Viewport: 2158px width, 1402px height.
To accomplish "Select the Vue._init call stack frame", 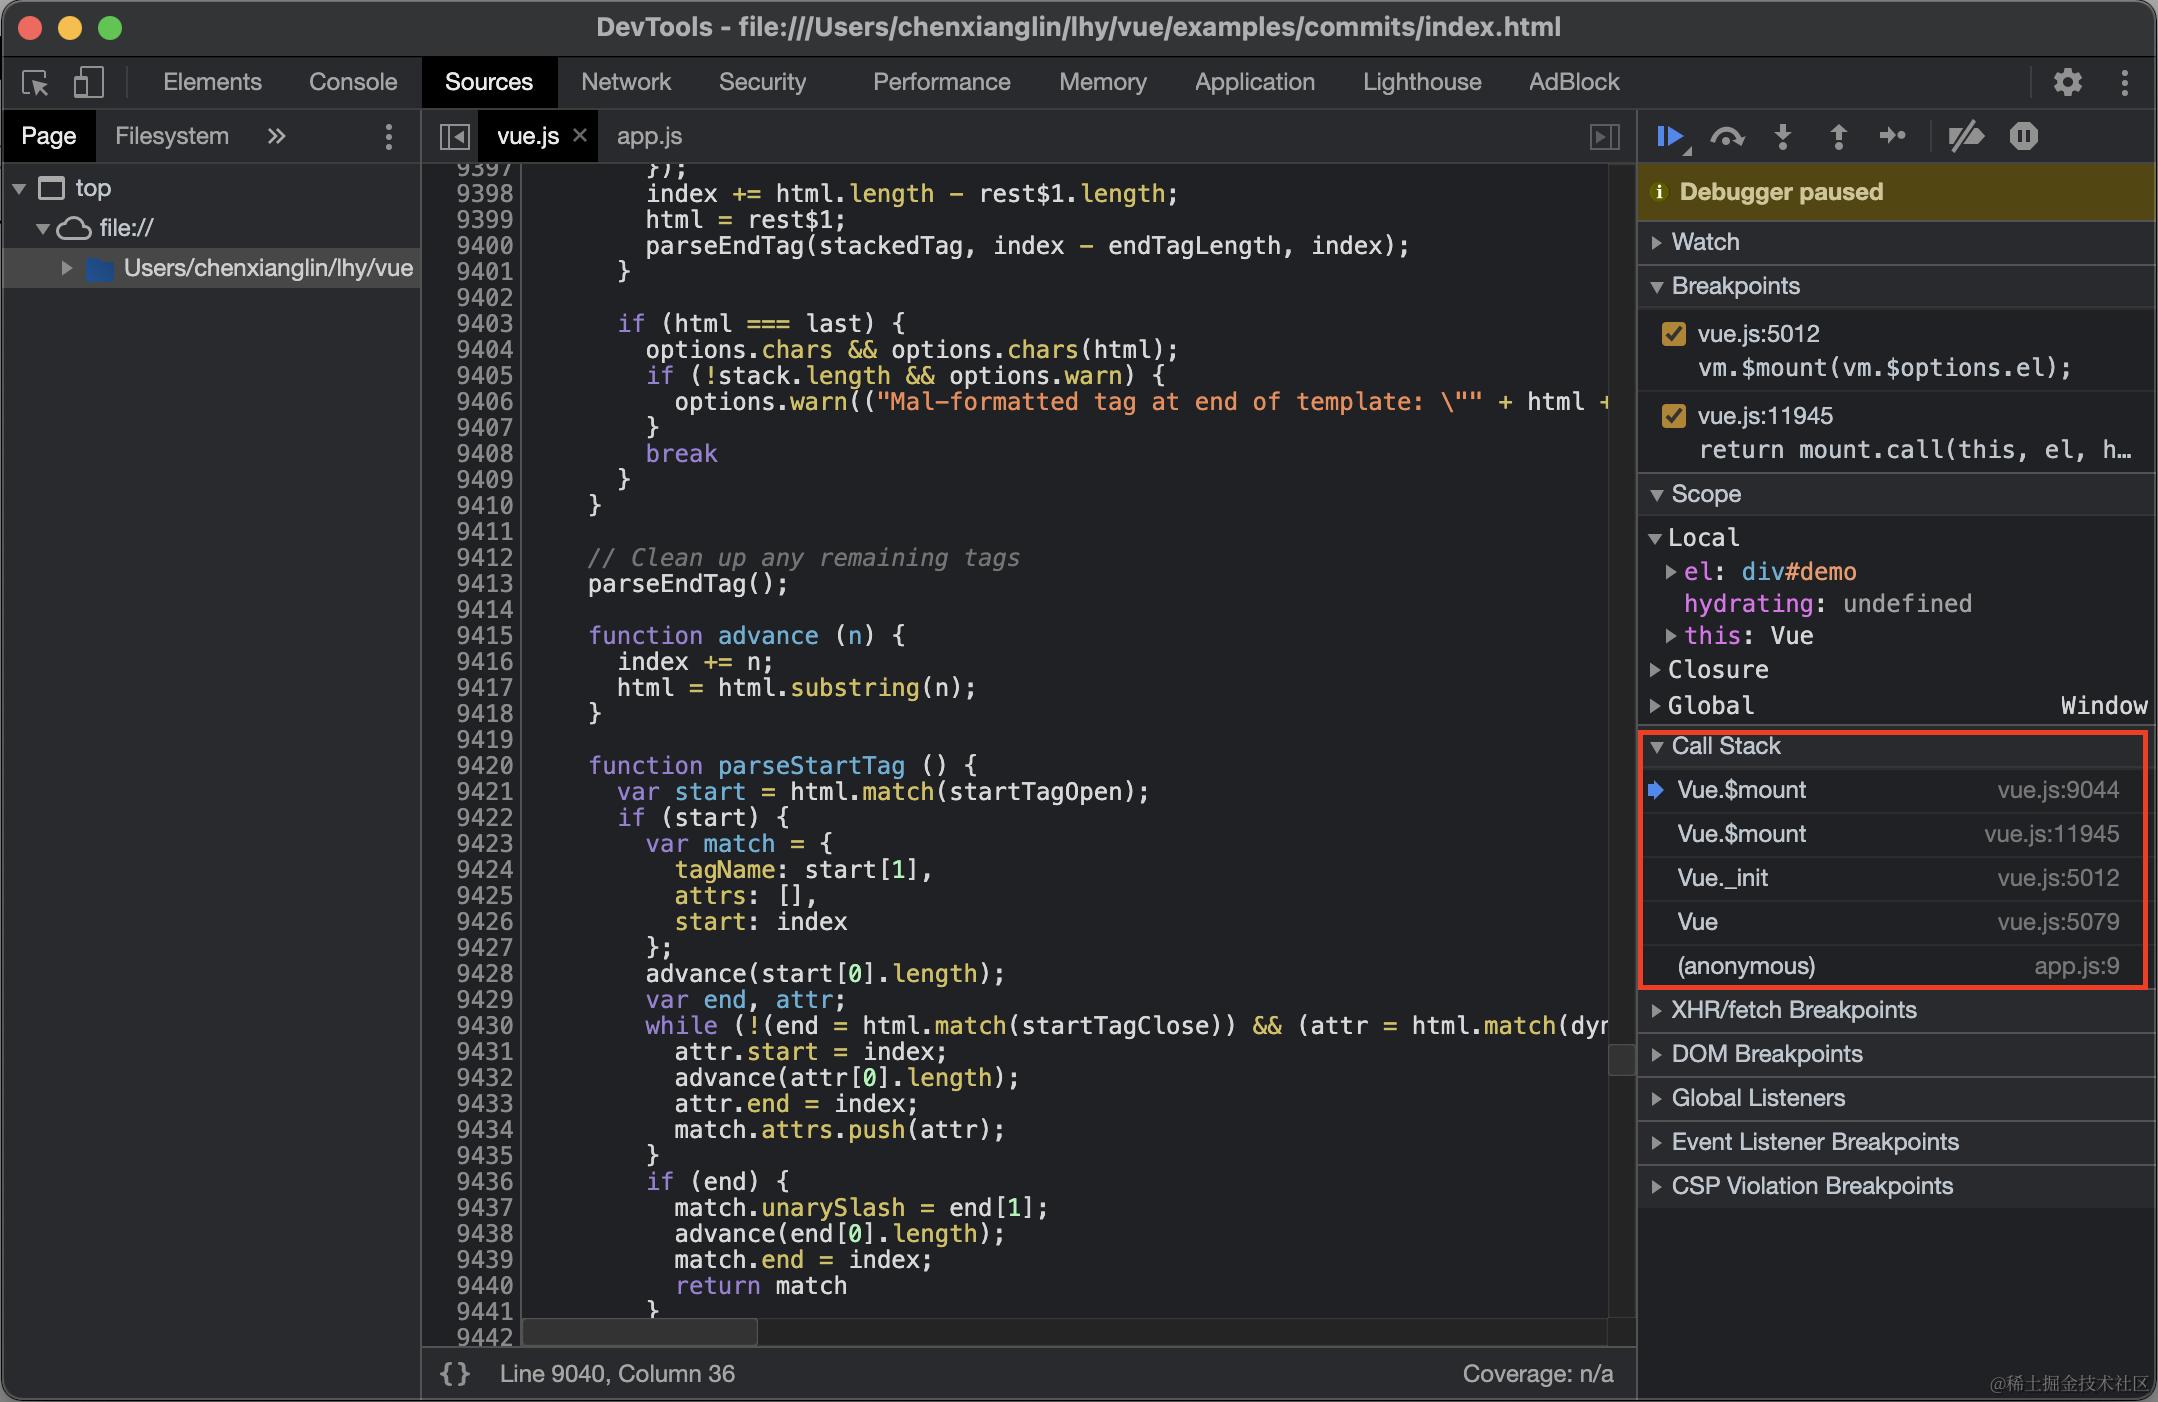I will click(x=1722, y=878).
